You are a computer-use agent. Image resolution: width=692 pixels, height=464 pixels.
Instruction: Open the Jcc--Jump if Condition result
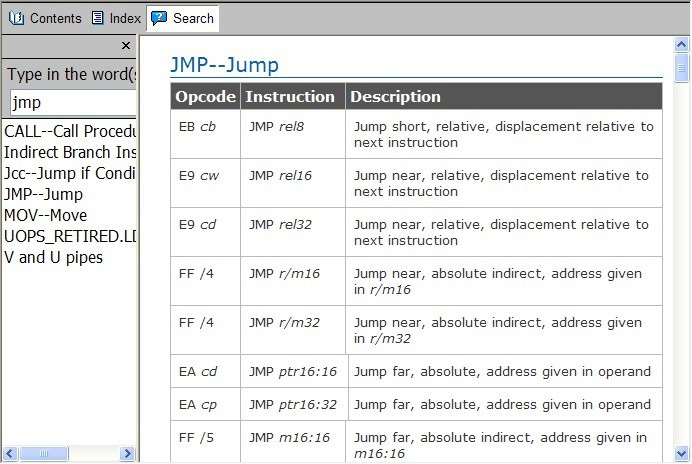point(70,173)
